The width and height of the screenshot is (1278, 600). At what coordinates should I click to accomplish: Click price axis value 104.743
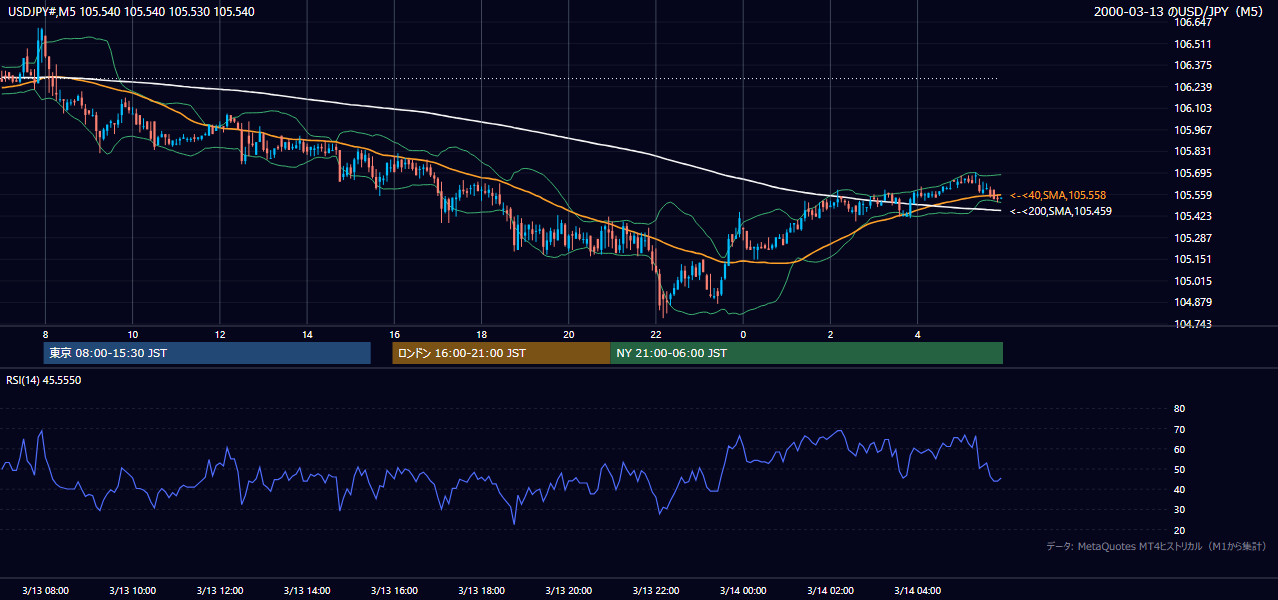click(1192, 324)
